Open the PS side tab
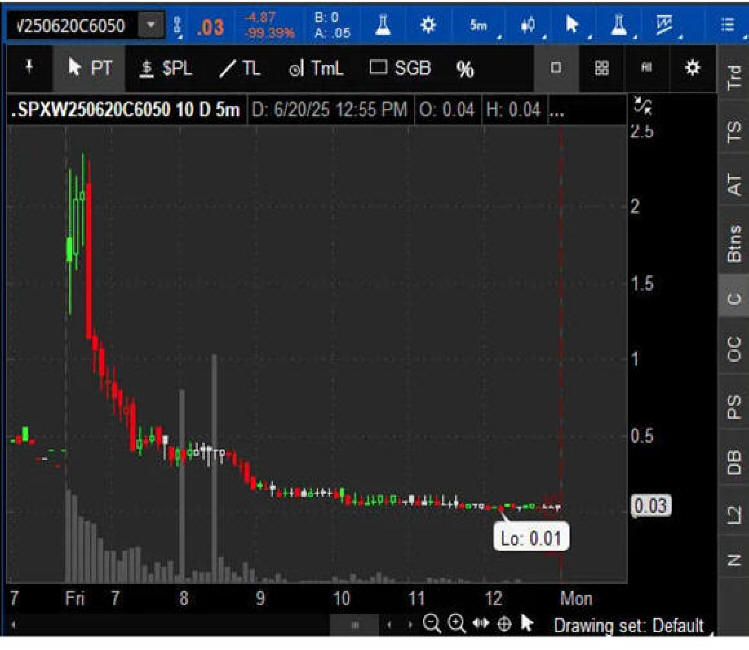This screenshot has width=749, height=650. 734,406
